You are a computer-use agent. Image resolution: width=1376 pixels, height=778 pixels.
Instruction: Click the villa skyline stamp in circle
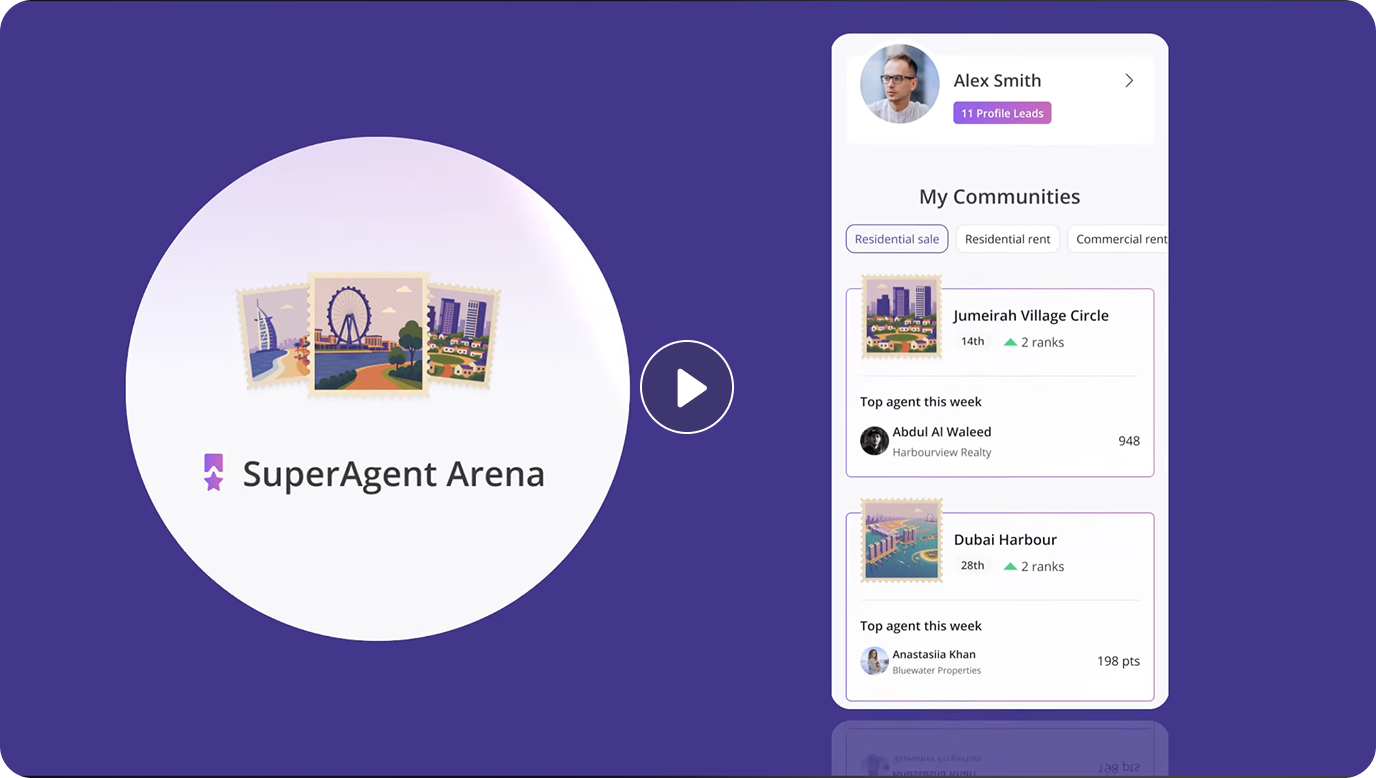tap(464, 336)
